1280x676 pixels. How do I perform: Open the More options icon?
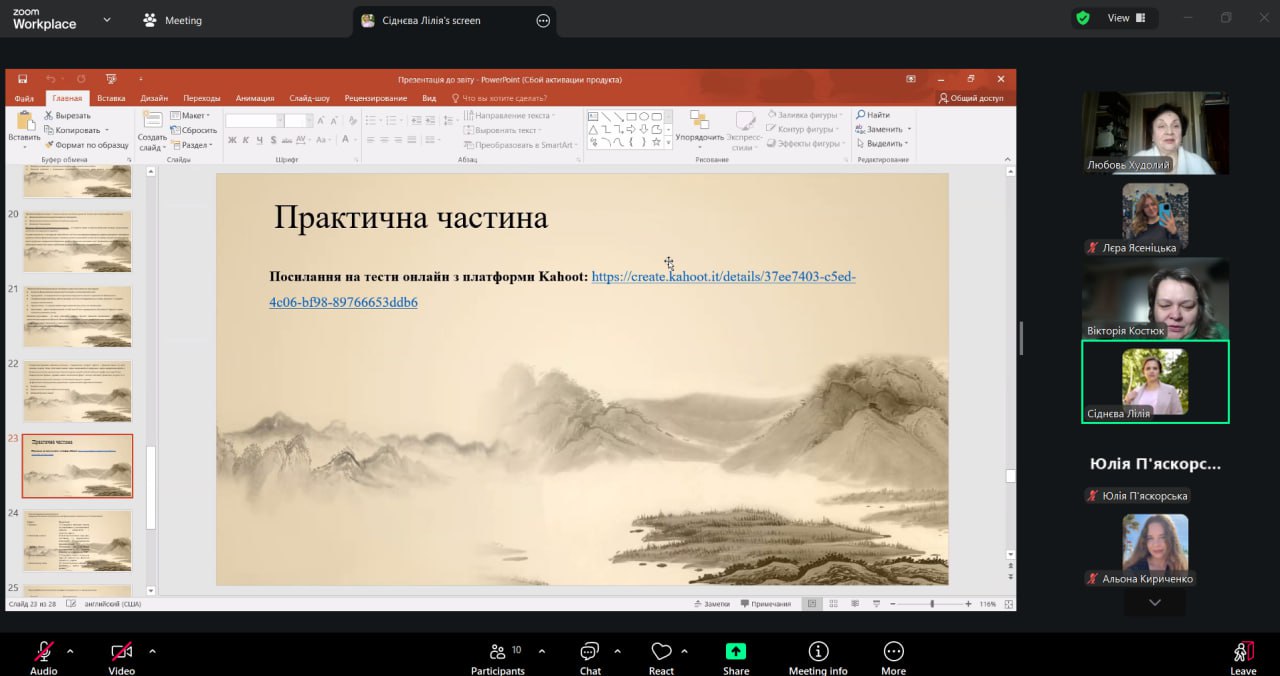point(893,652)
